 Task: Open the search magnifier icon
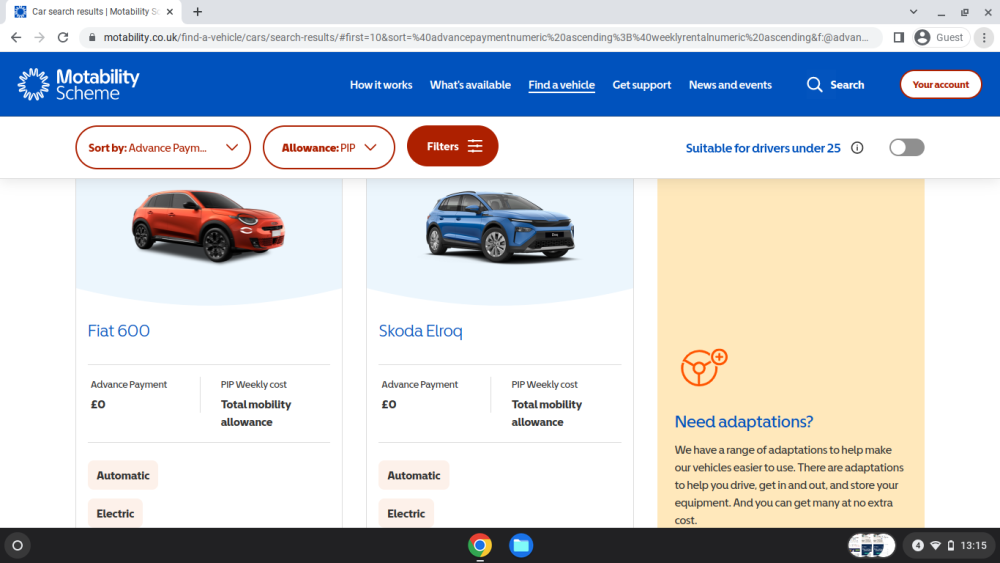[x=814, y=85]
